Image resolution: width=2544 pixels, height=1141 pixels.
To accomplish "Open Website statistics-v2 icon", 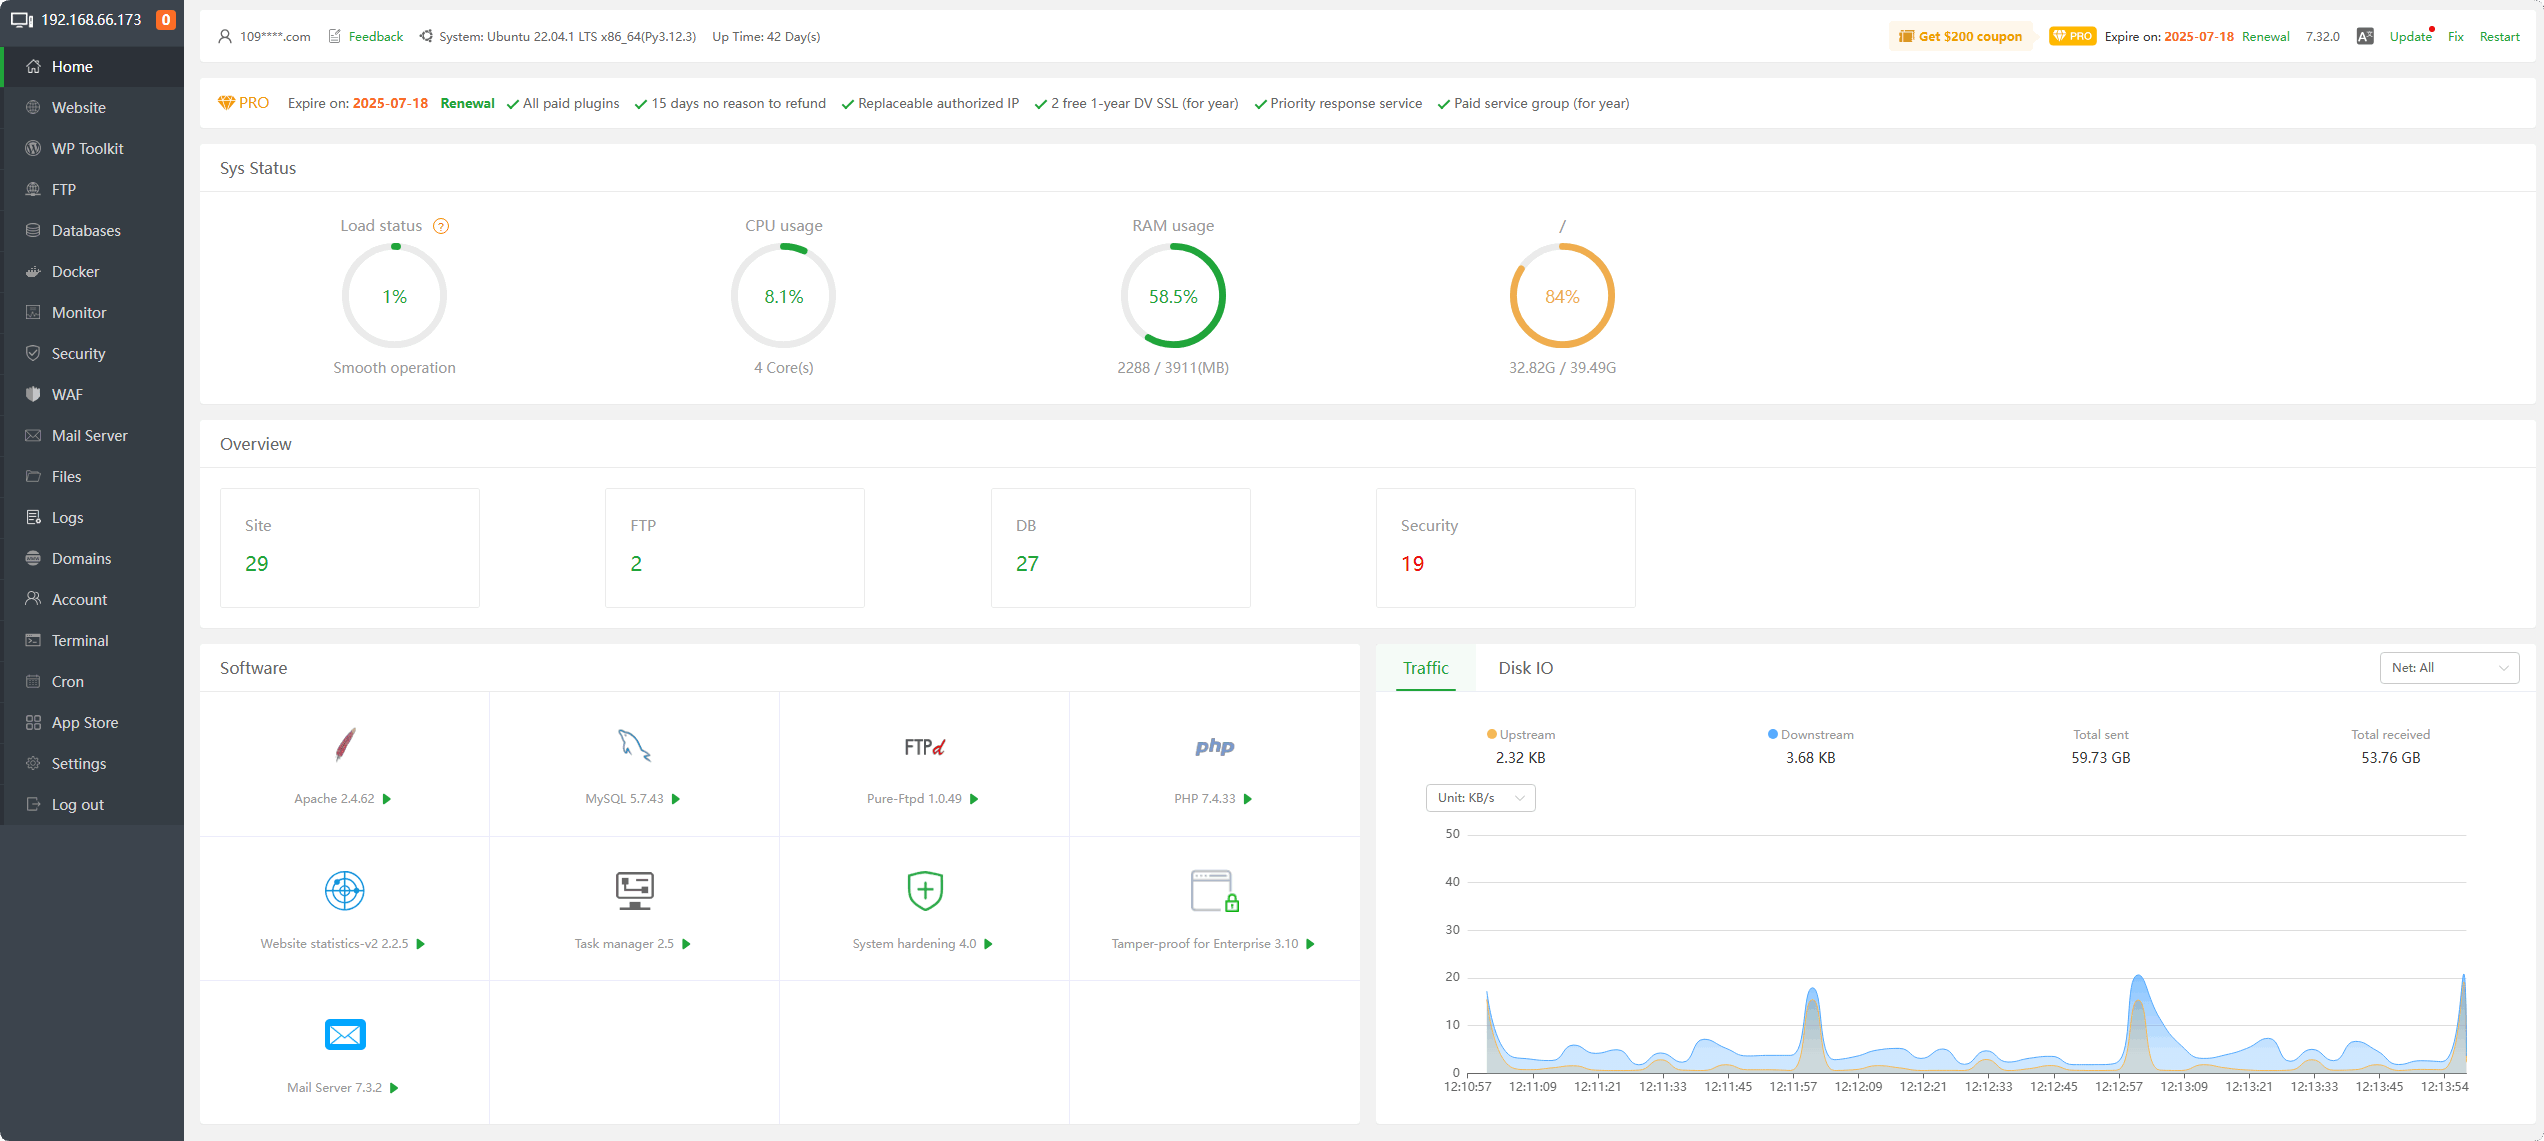I will pos(344,890).
